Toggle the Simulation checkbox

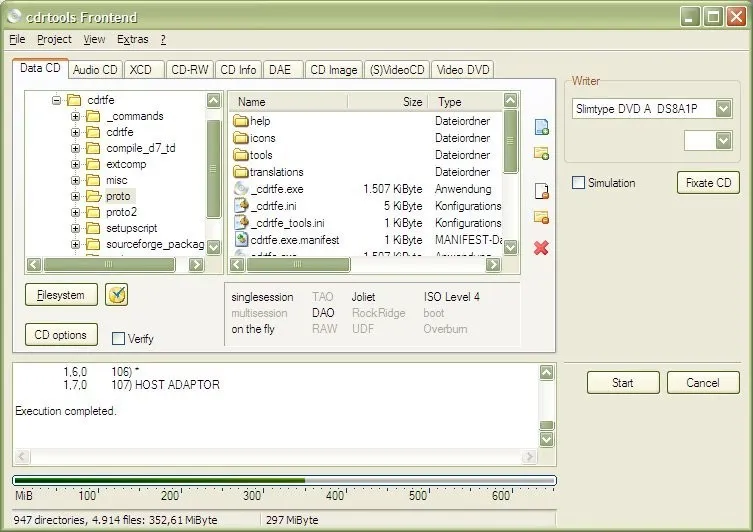click(x=579, y=183)
